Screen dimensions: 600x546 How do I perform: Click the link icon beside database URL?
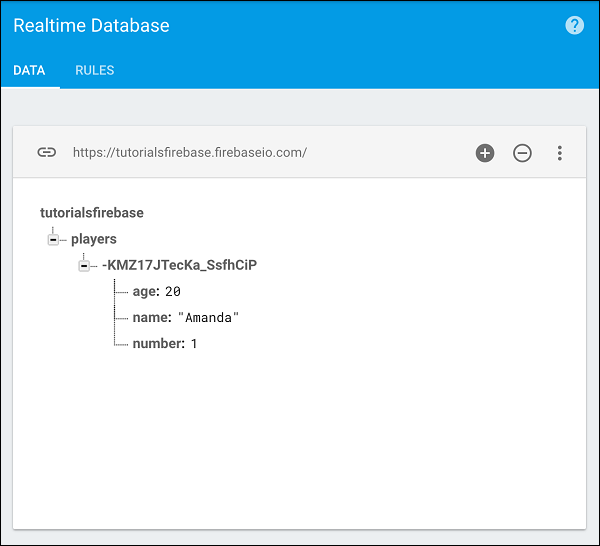click(x=46, y=153)
